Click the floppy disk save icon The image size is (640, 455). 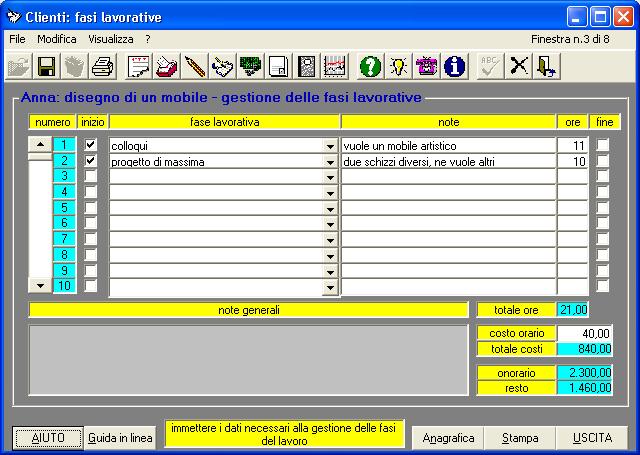coord(46,66)
